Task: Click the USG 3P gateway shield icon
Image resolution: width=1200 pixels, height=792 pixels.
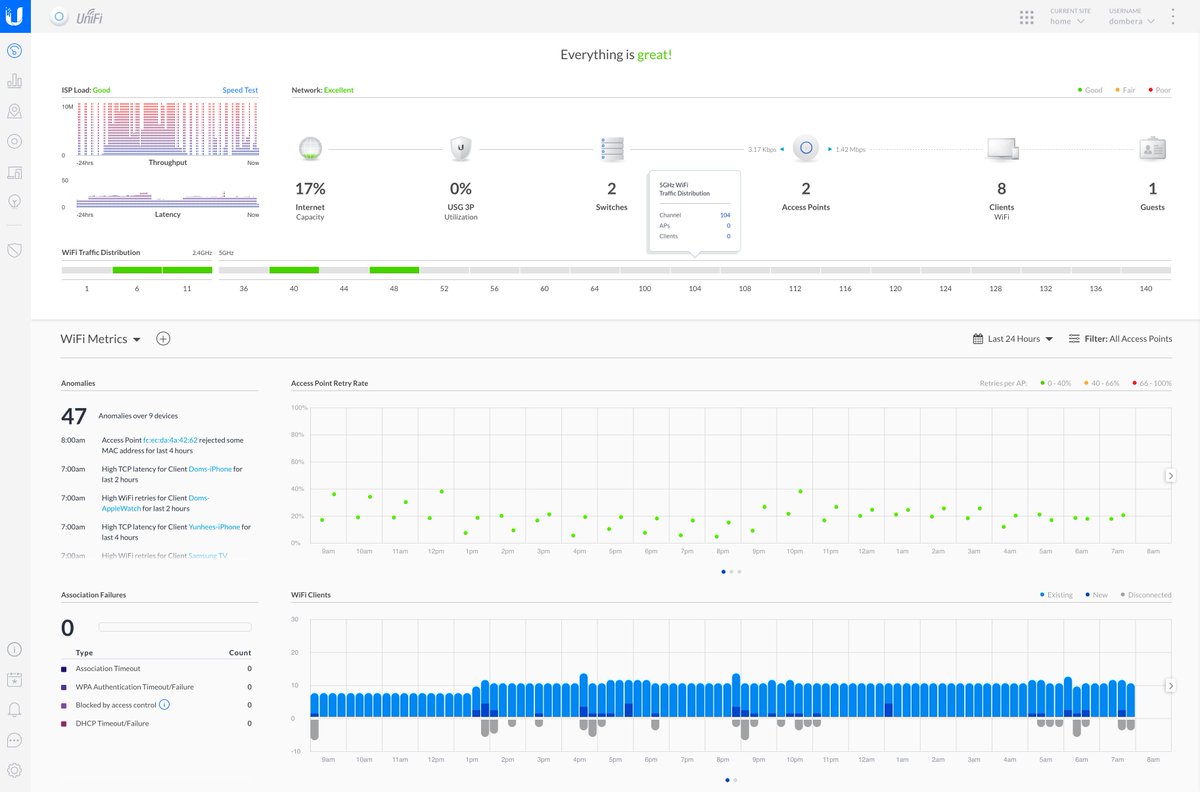Action: coord(460,149)
